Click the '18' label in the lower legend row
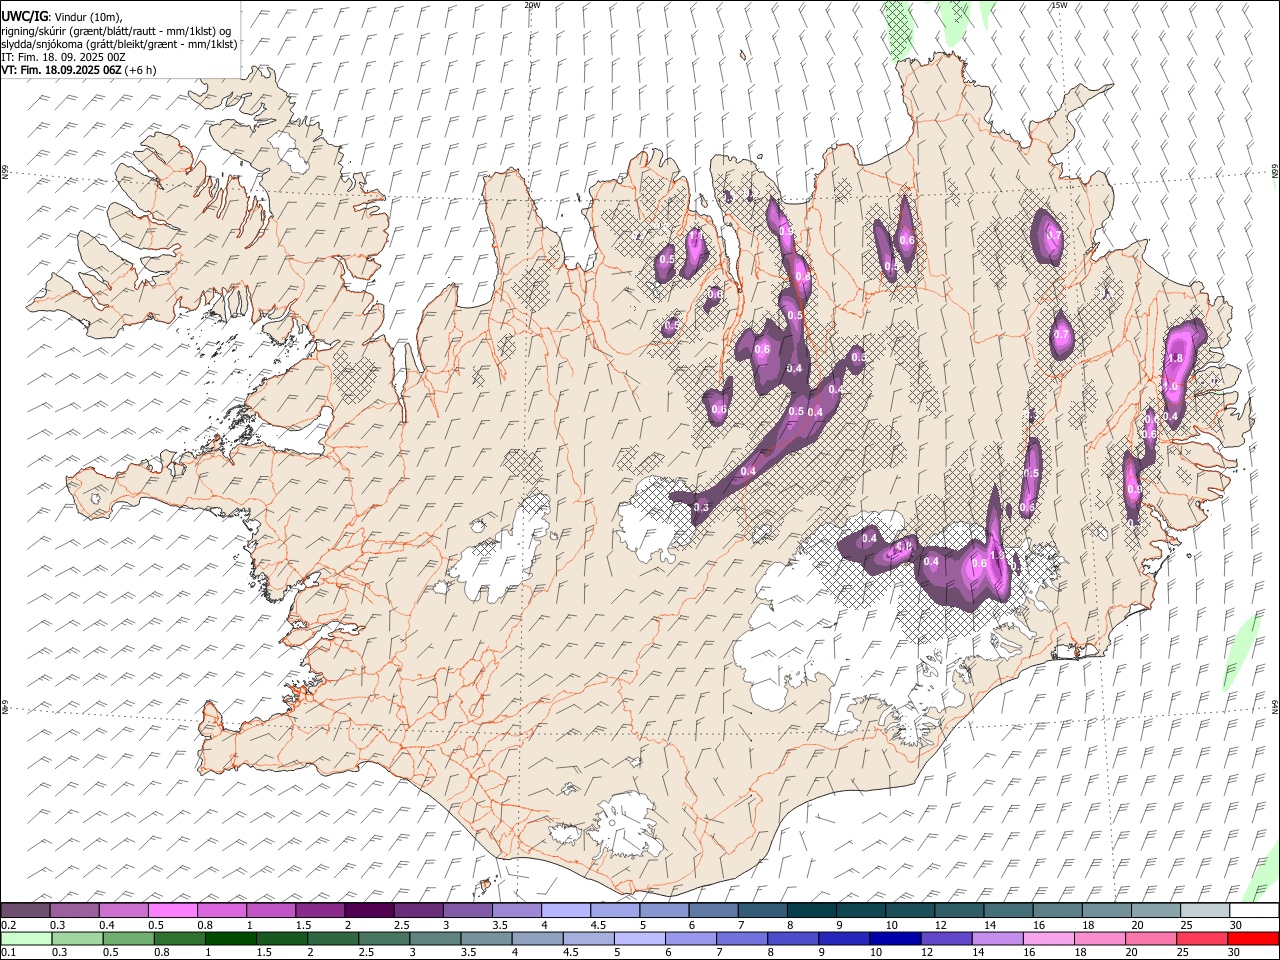This screenshot has width=1280, height=960. pyautogui.click(x=1081, y=952)
